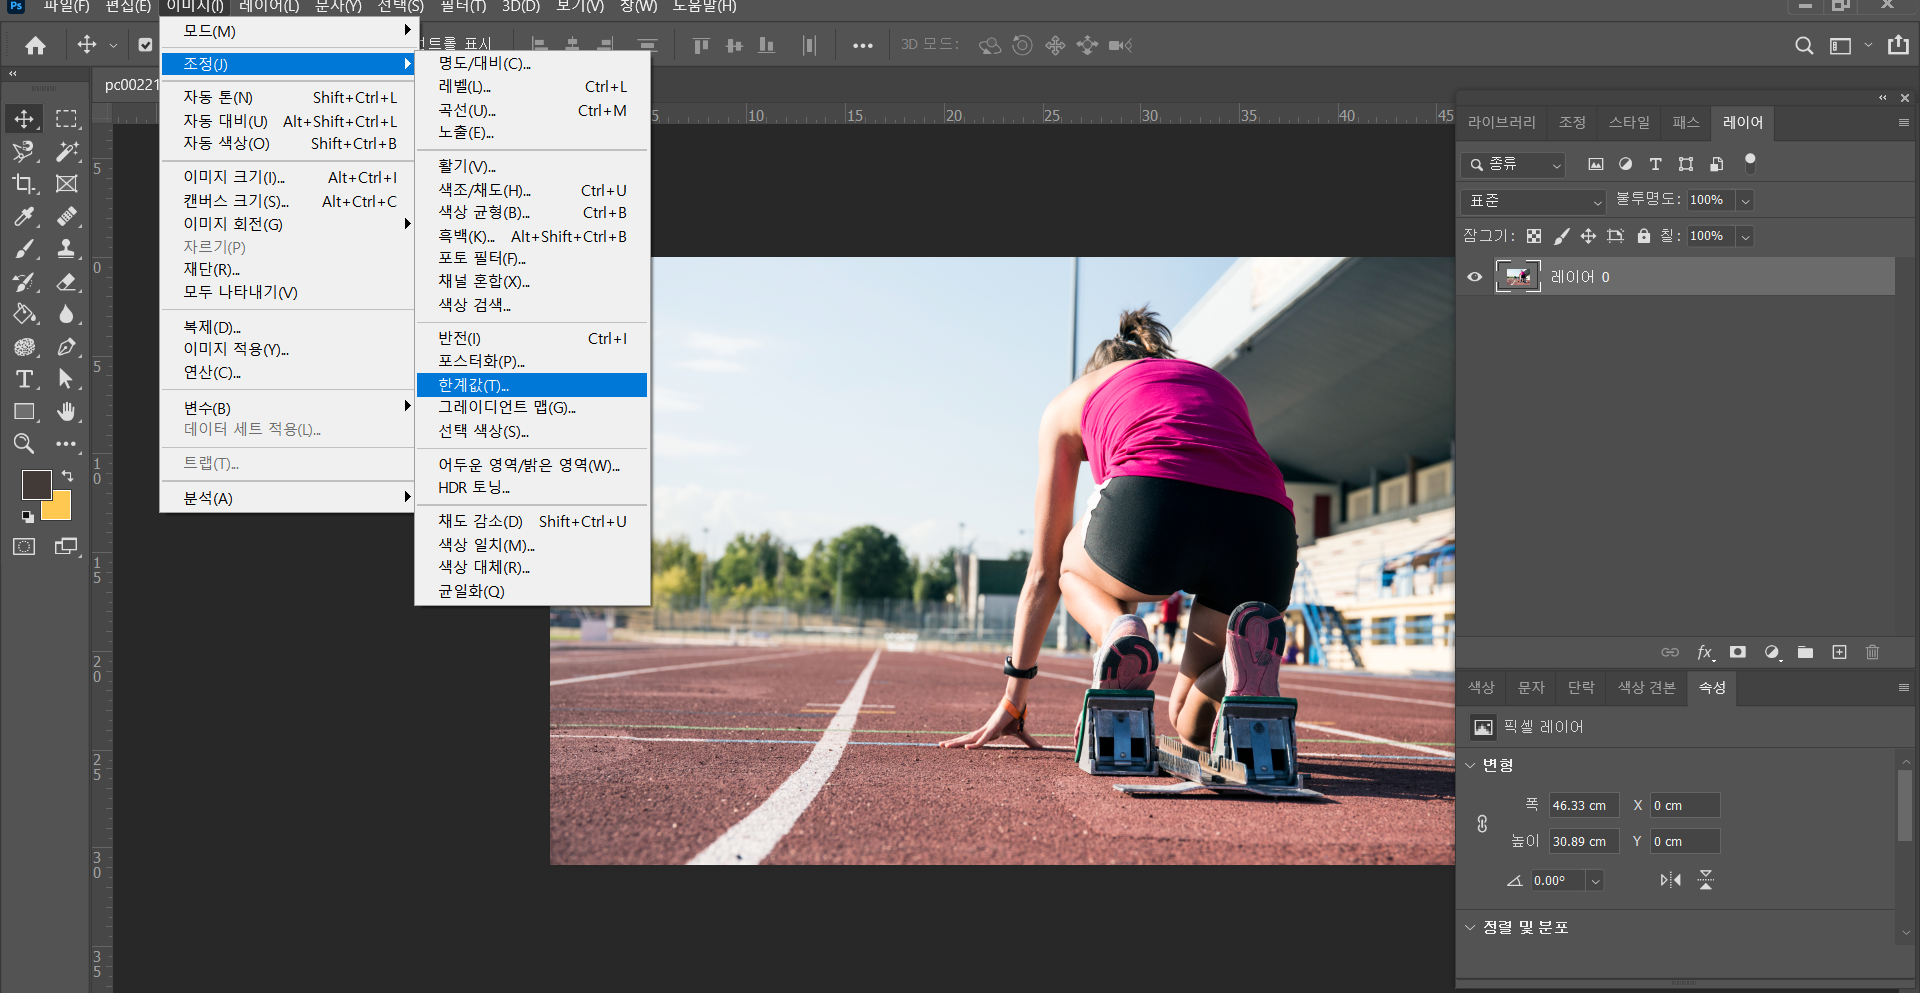
Task: Click the add layer mask icon
Action: tap(1738, 652)
